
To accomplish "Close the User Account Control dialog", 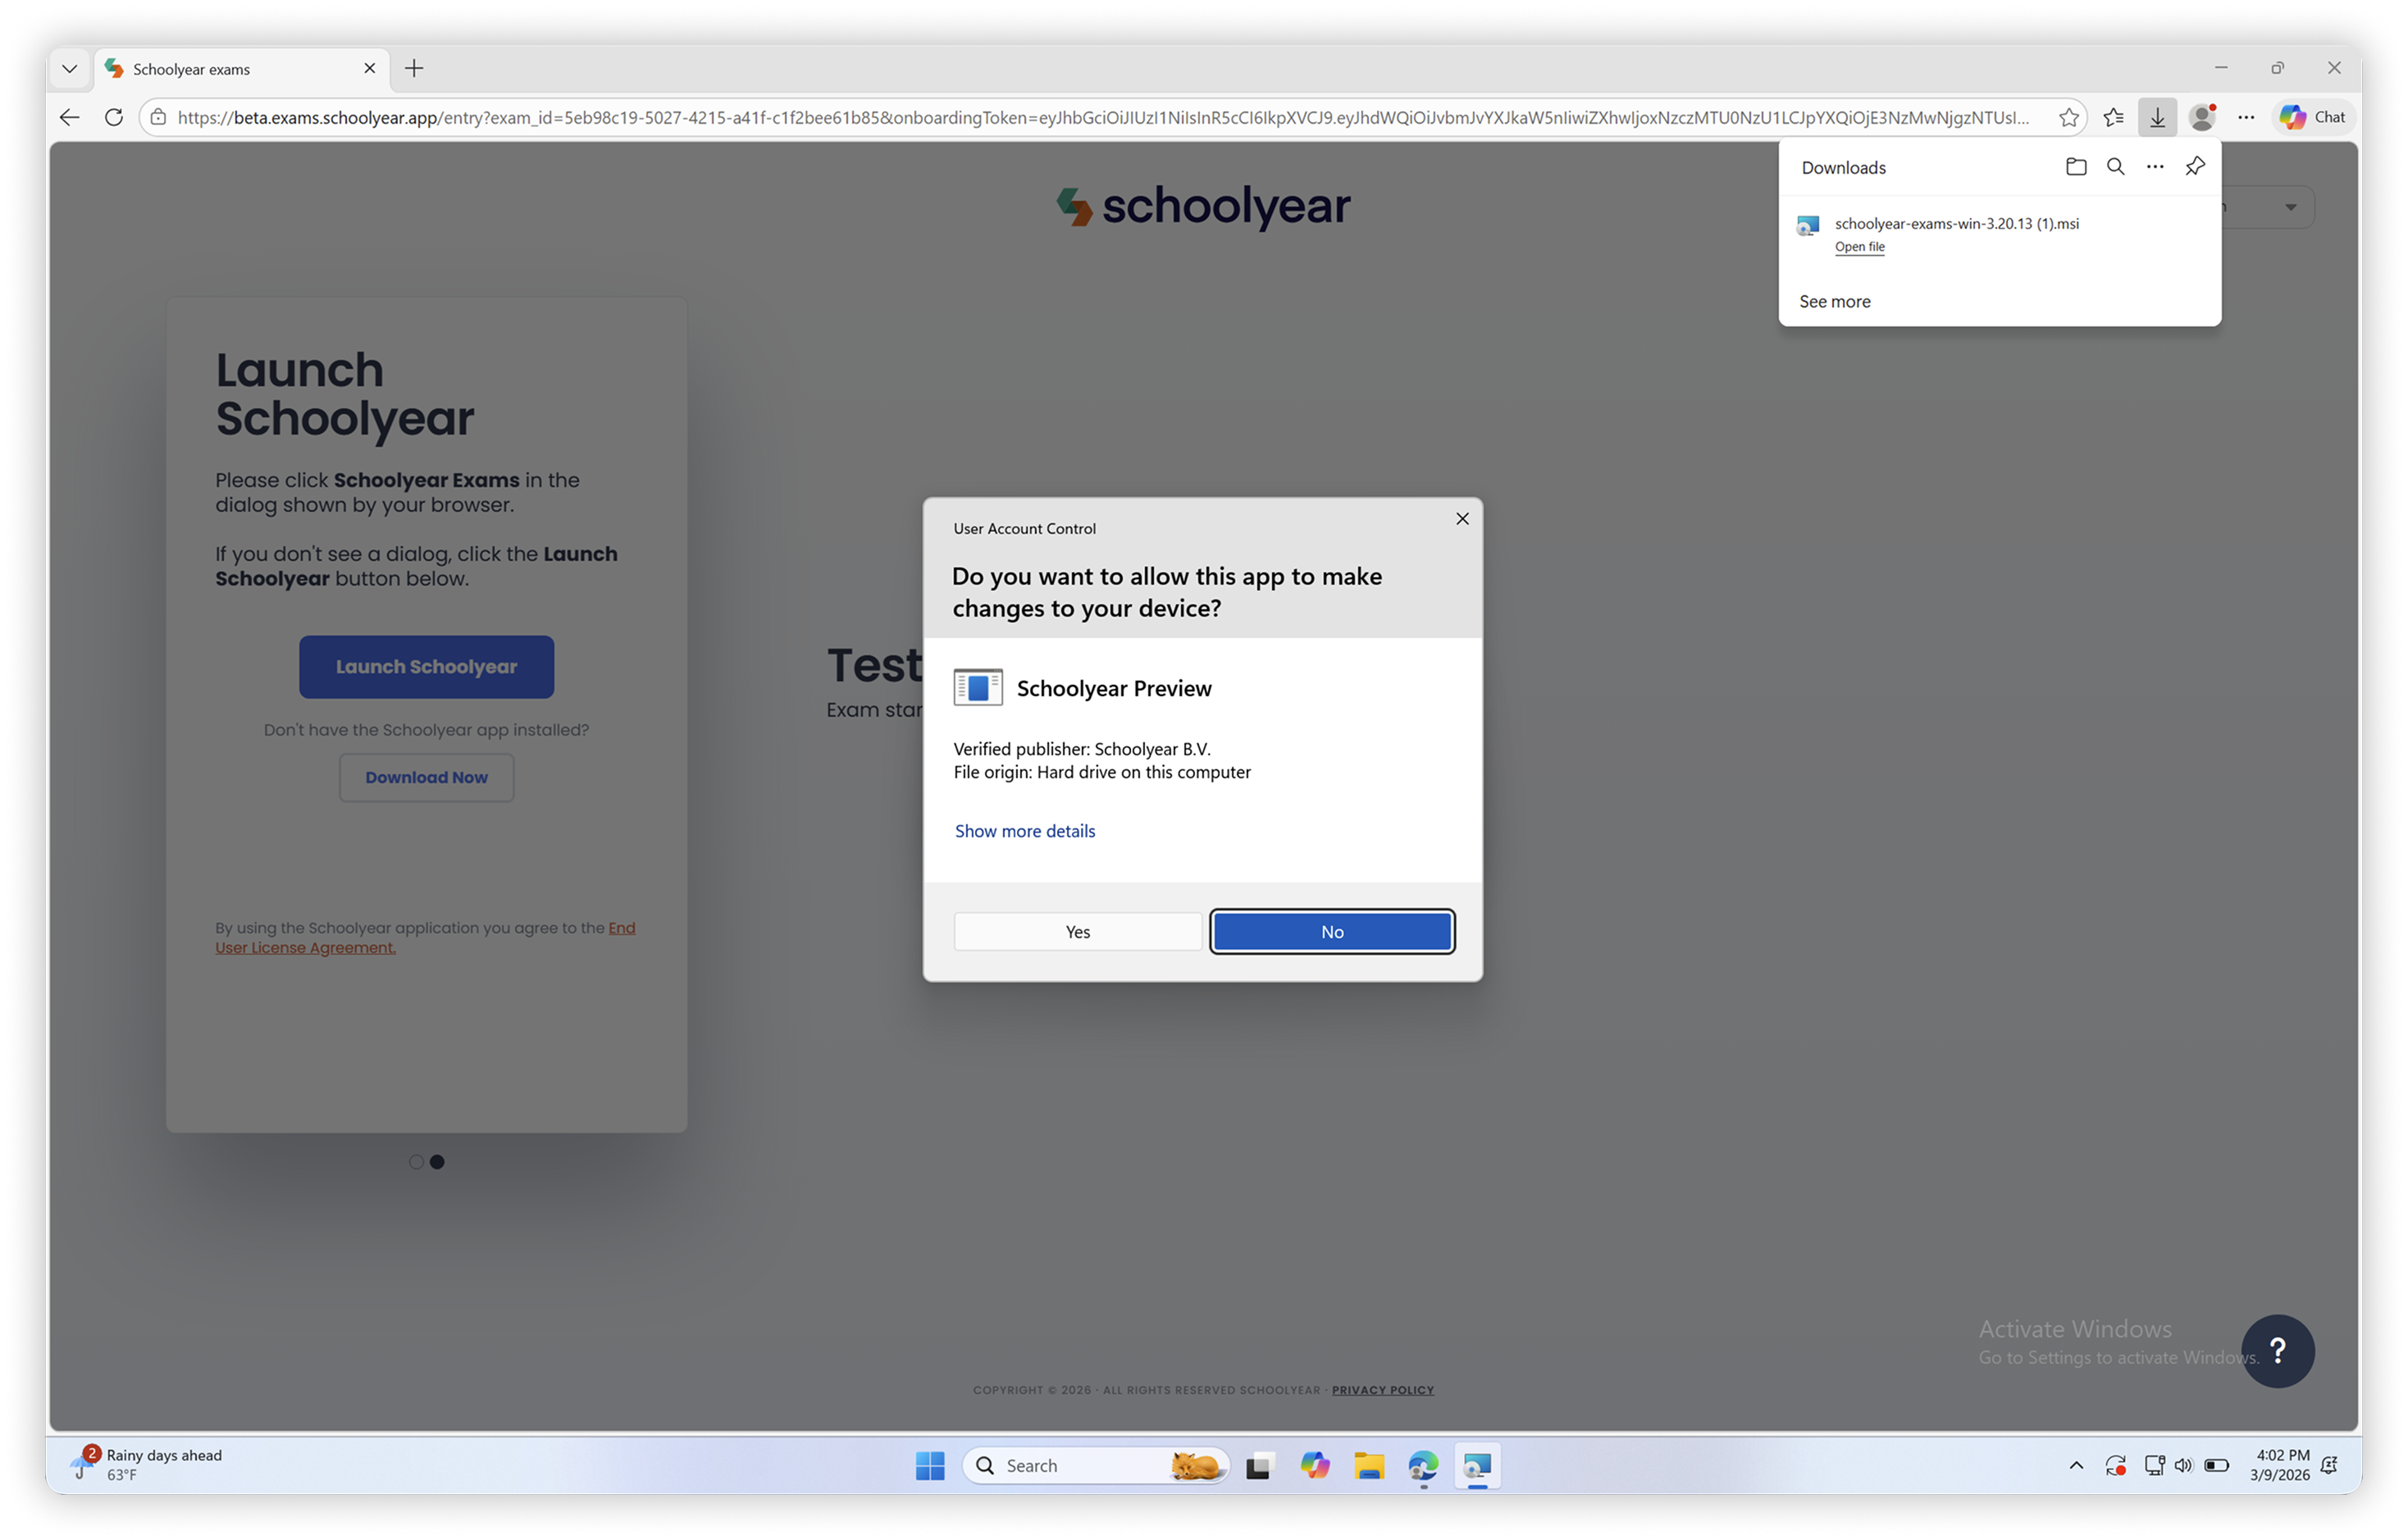I will click(1462, 518).
